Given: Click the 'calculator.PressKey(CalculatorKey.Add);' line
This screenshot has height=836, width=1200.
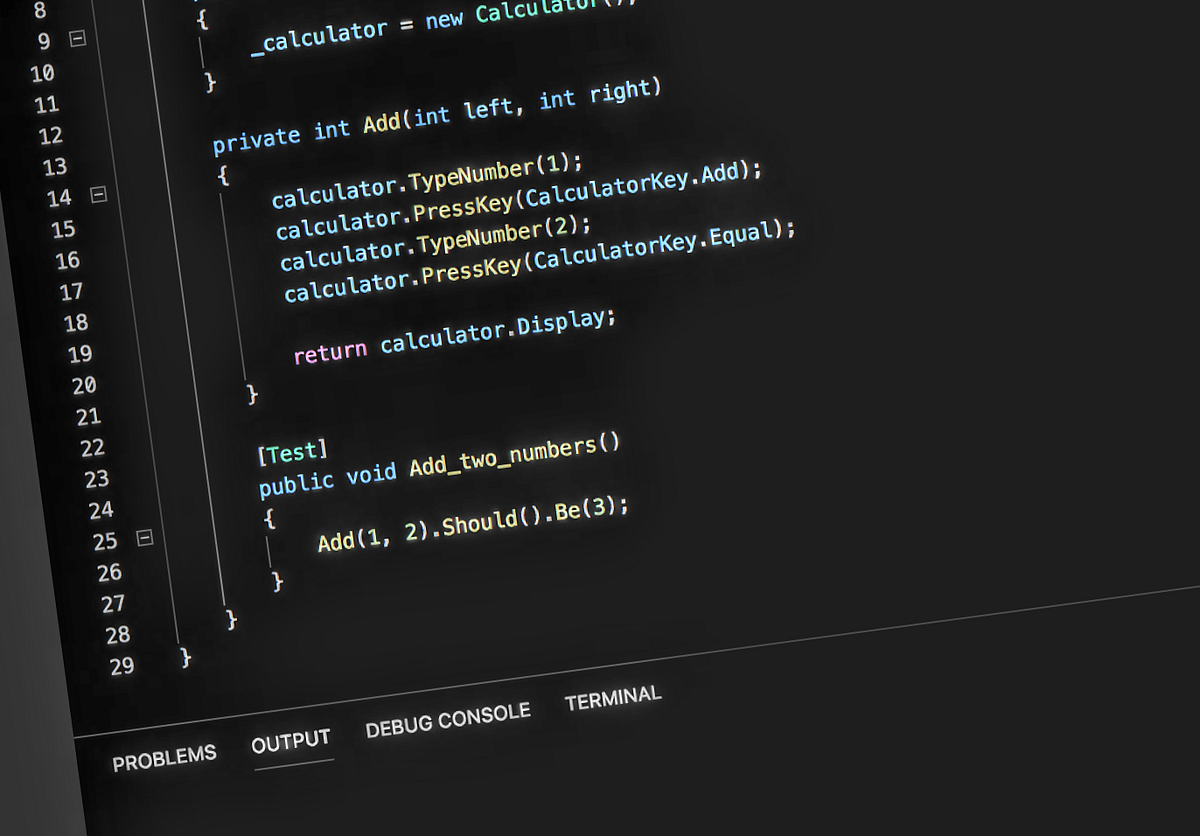Looking at the screenshot, I should click(x=519, y=201).
